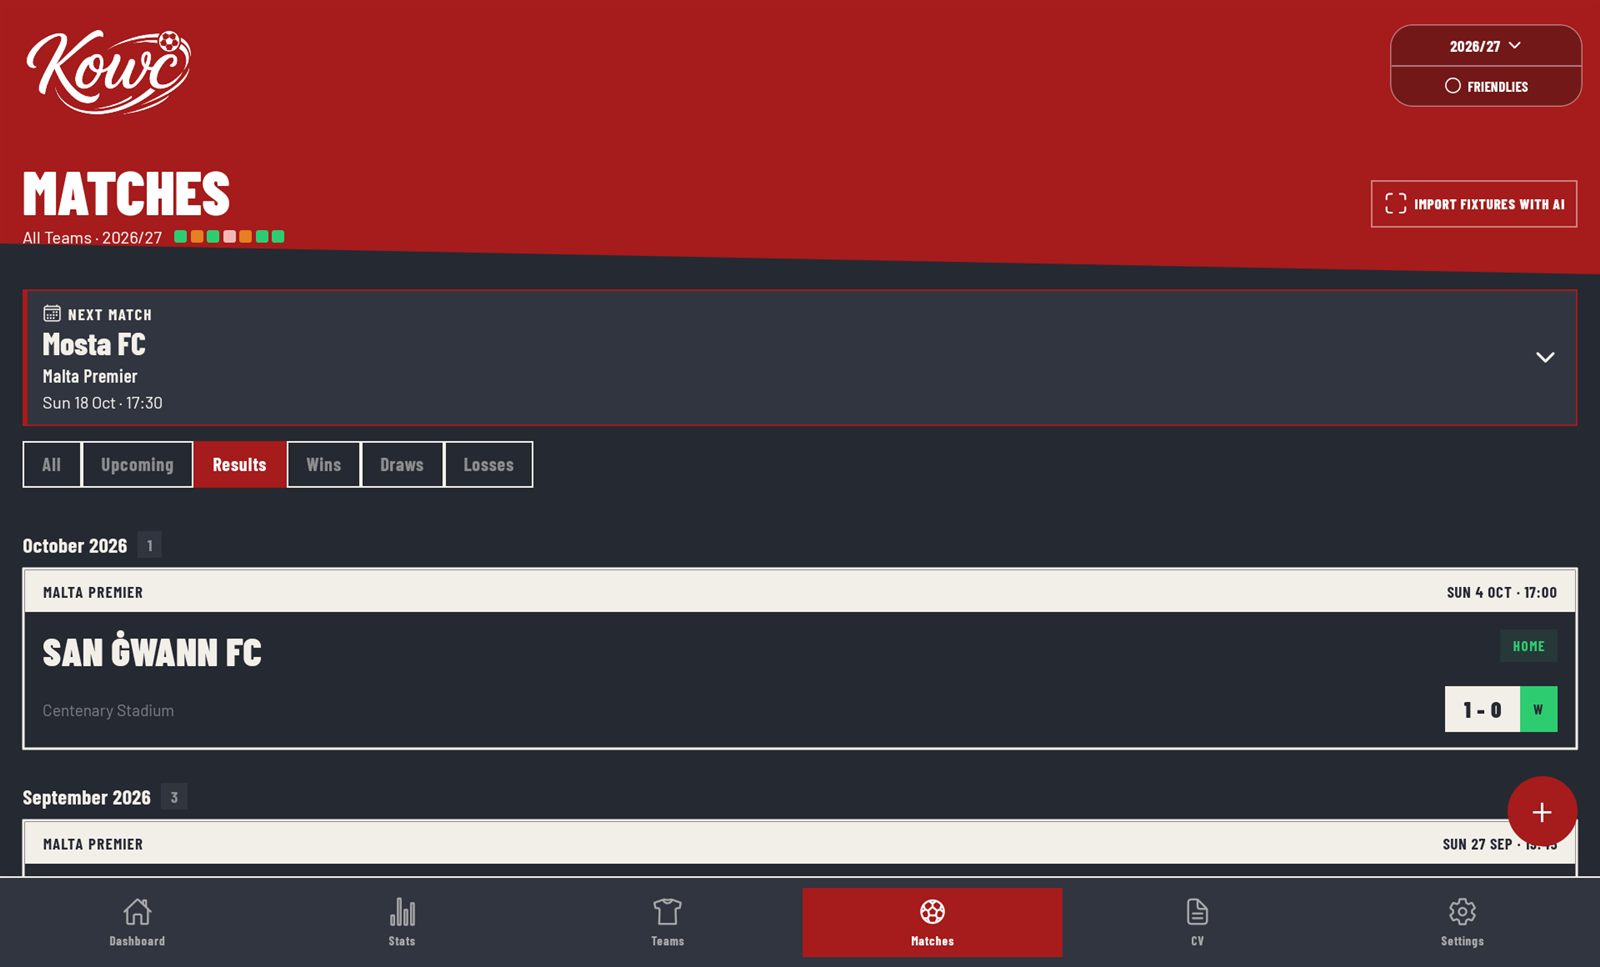This screenshot has width=1600, height=967.
Task: Filter matches by Losses
Action: pyautogui.click(x=489, y=465)
